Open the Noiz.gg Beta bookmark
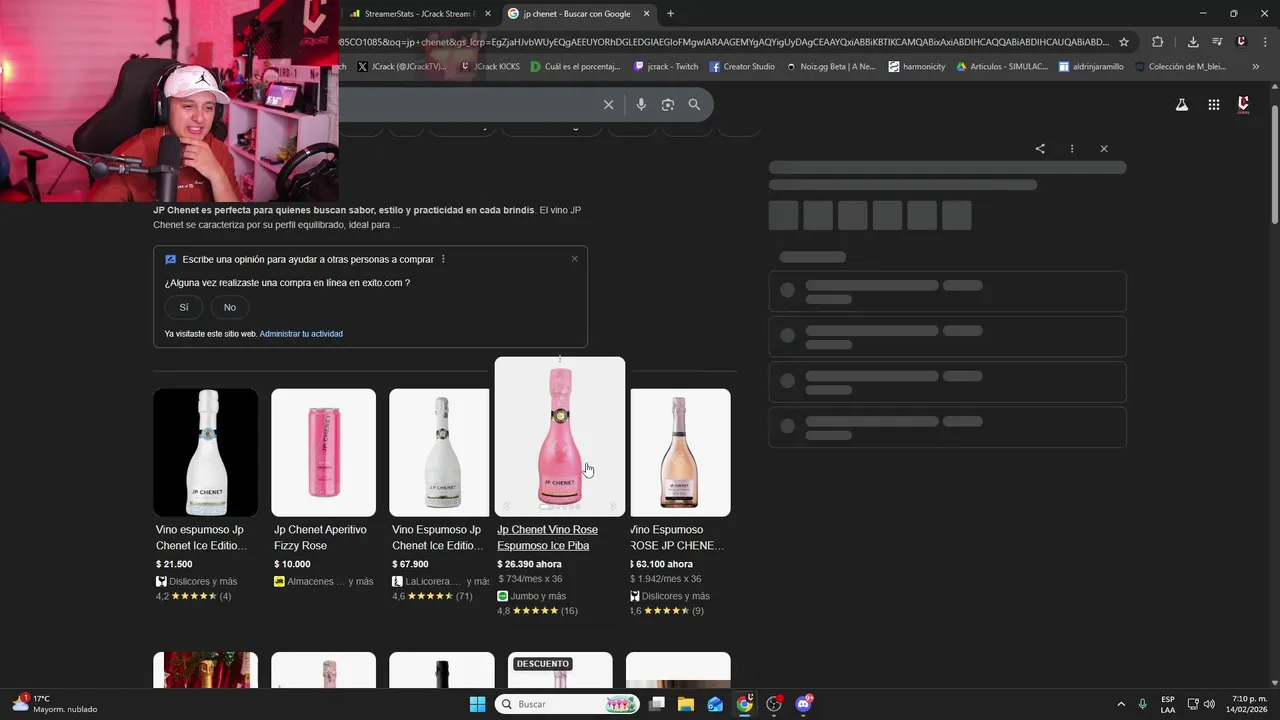 [x=831, y=67]
